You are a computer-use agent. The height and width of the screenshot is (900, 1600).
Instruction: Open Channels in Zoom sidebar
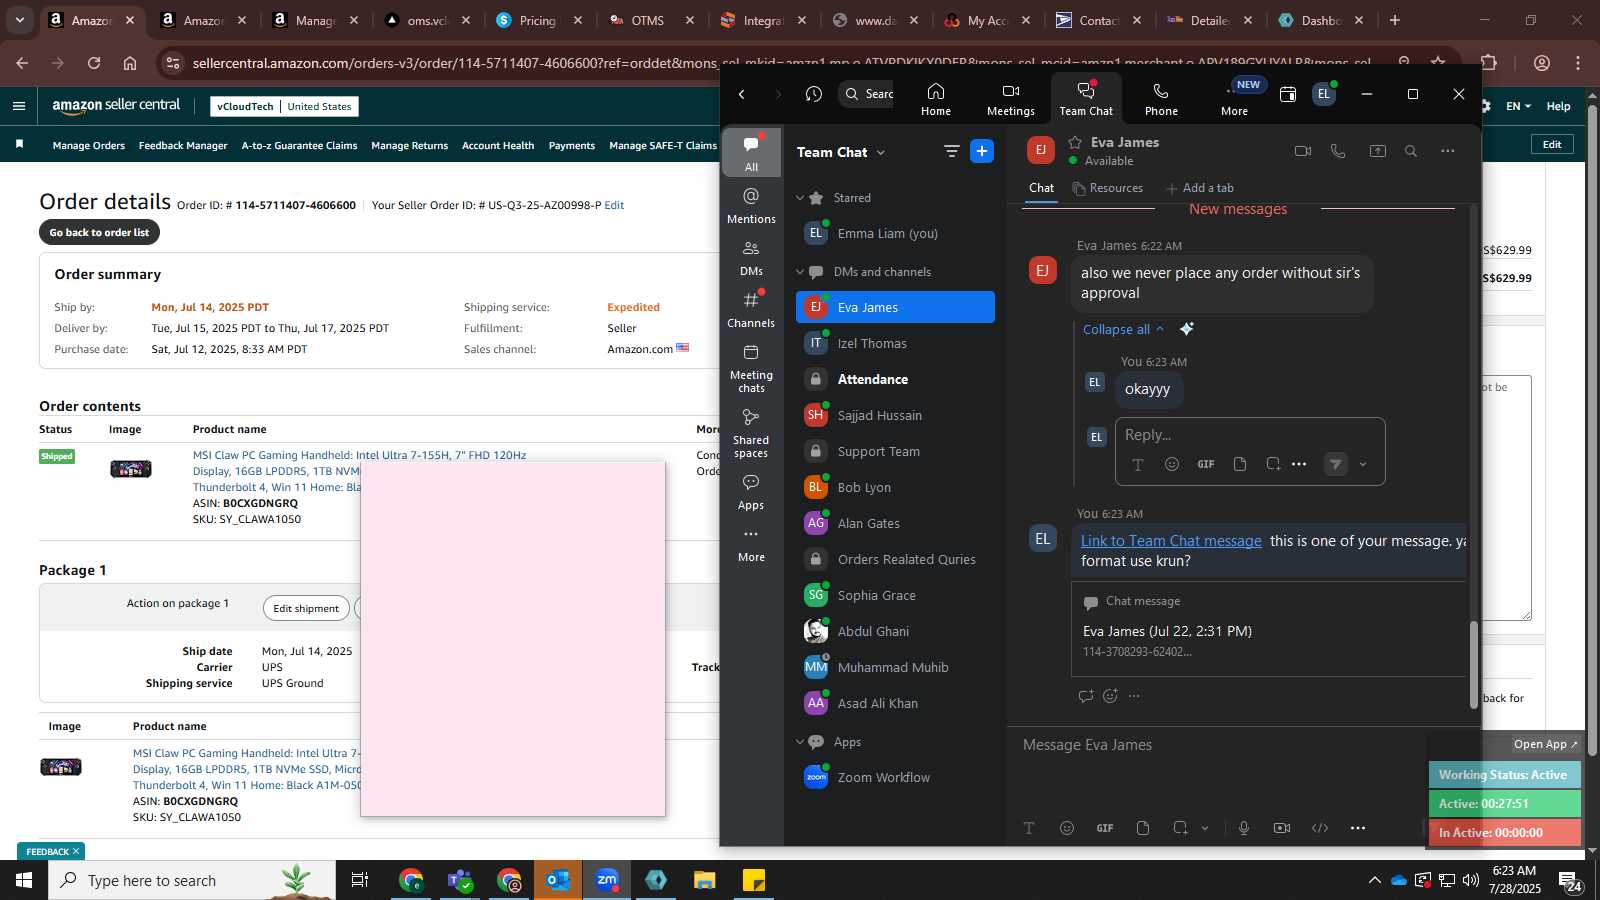[751, 310]
